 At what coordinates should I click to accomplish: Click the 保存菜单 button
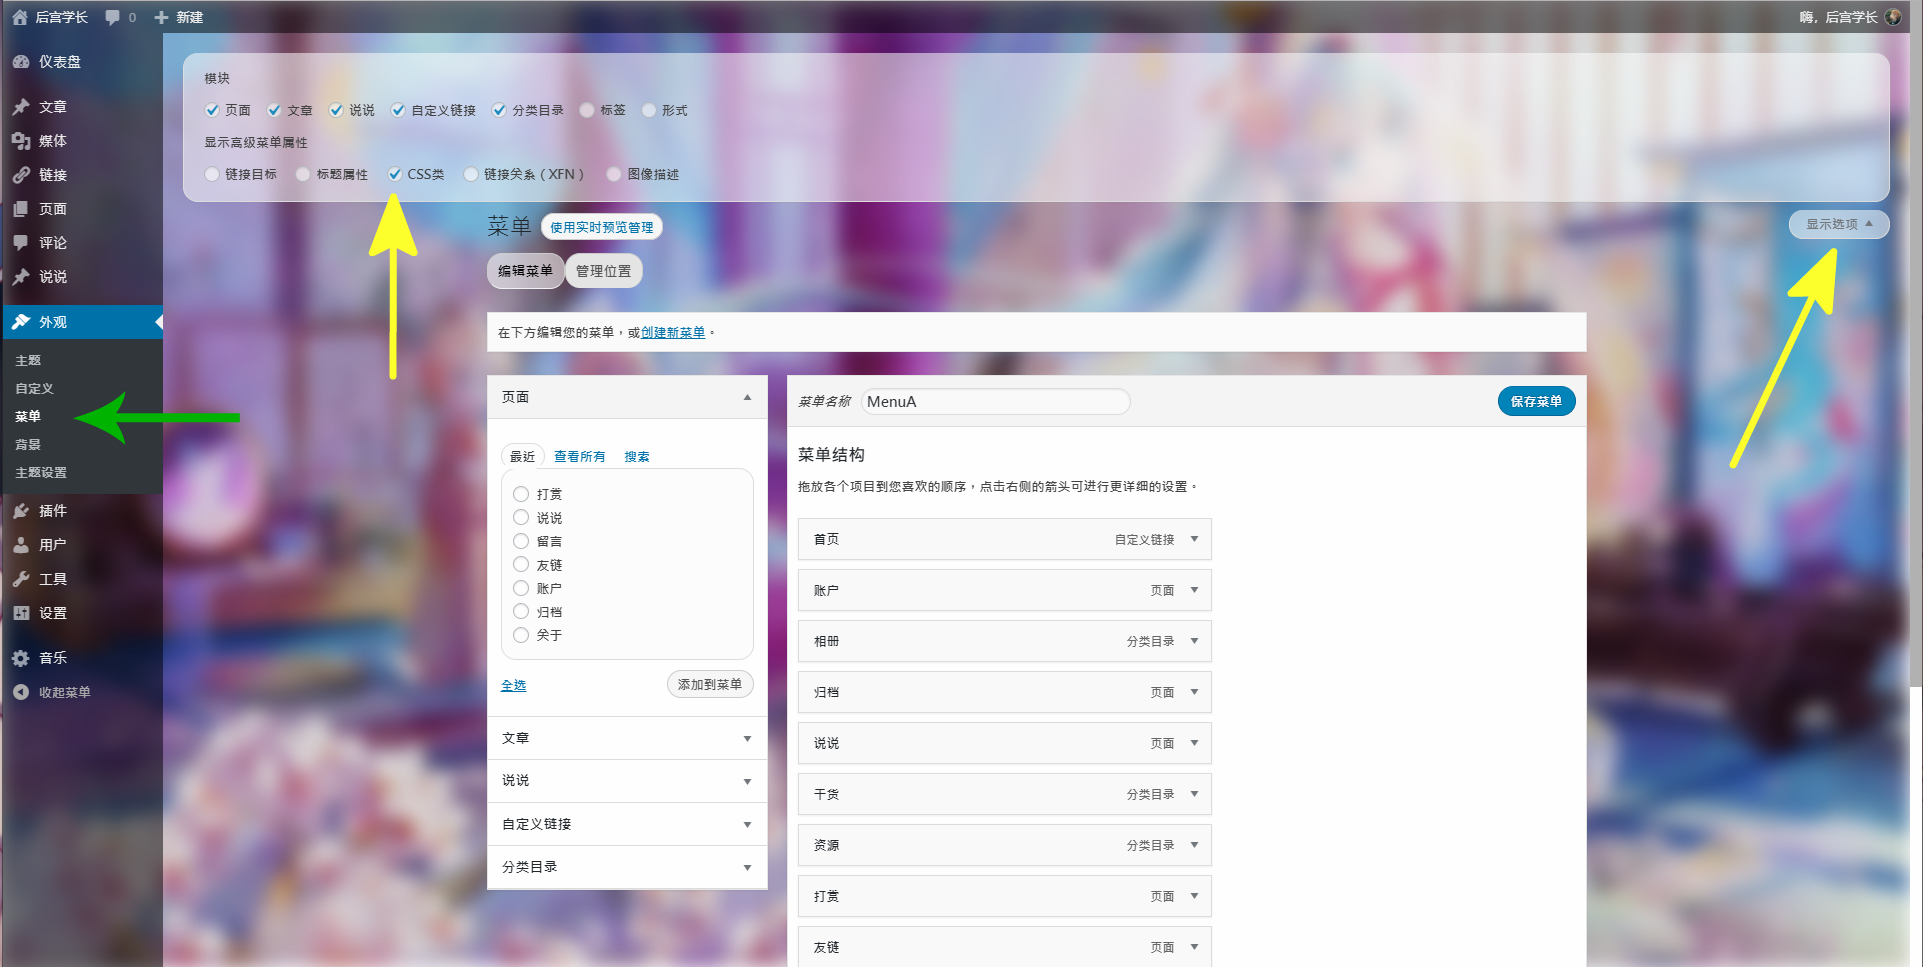[1536, 401]
